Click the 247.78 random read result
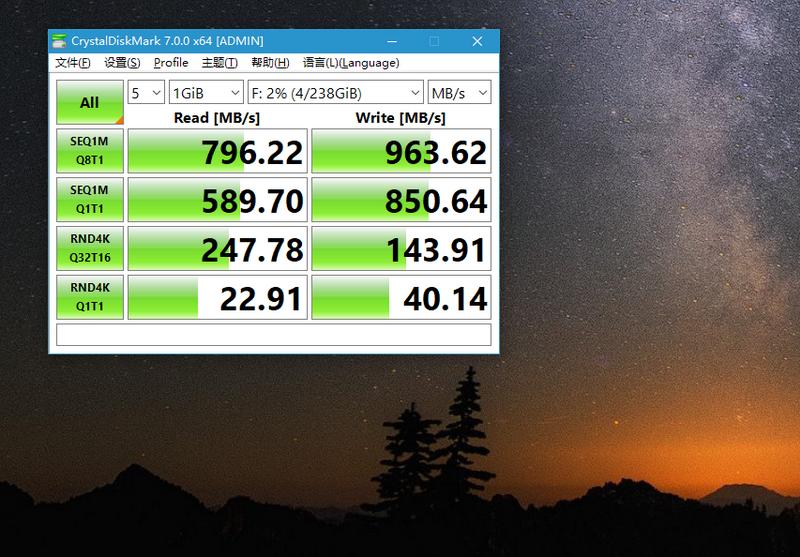Screen dimensions: 800x557 coord(217,249)
